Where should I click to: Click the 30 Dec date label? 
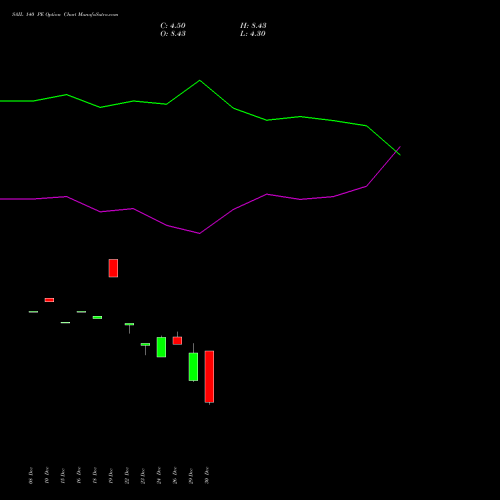coord(207,476)
